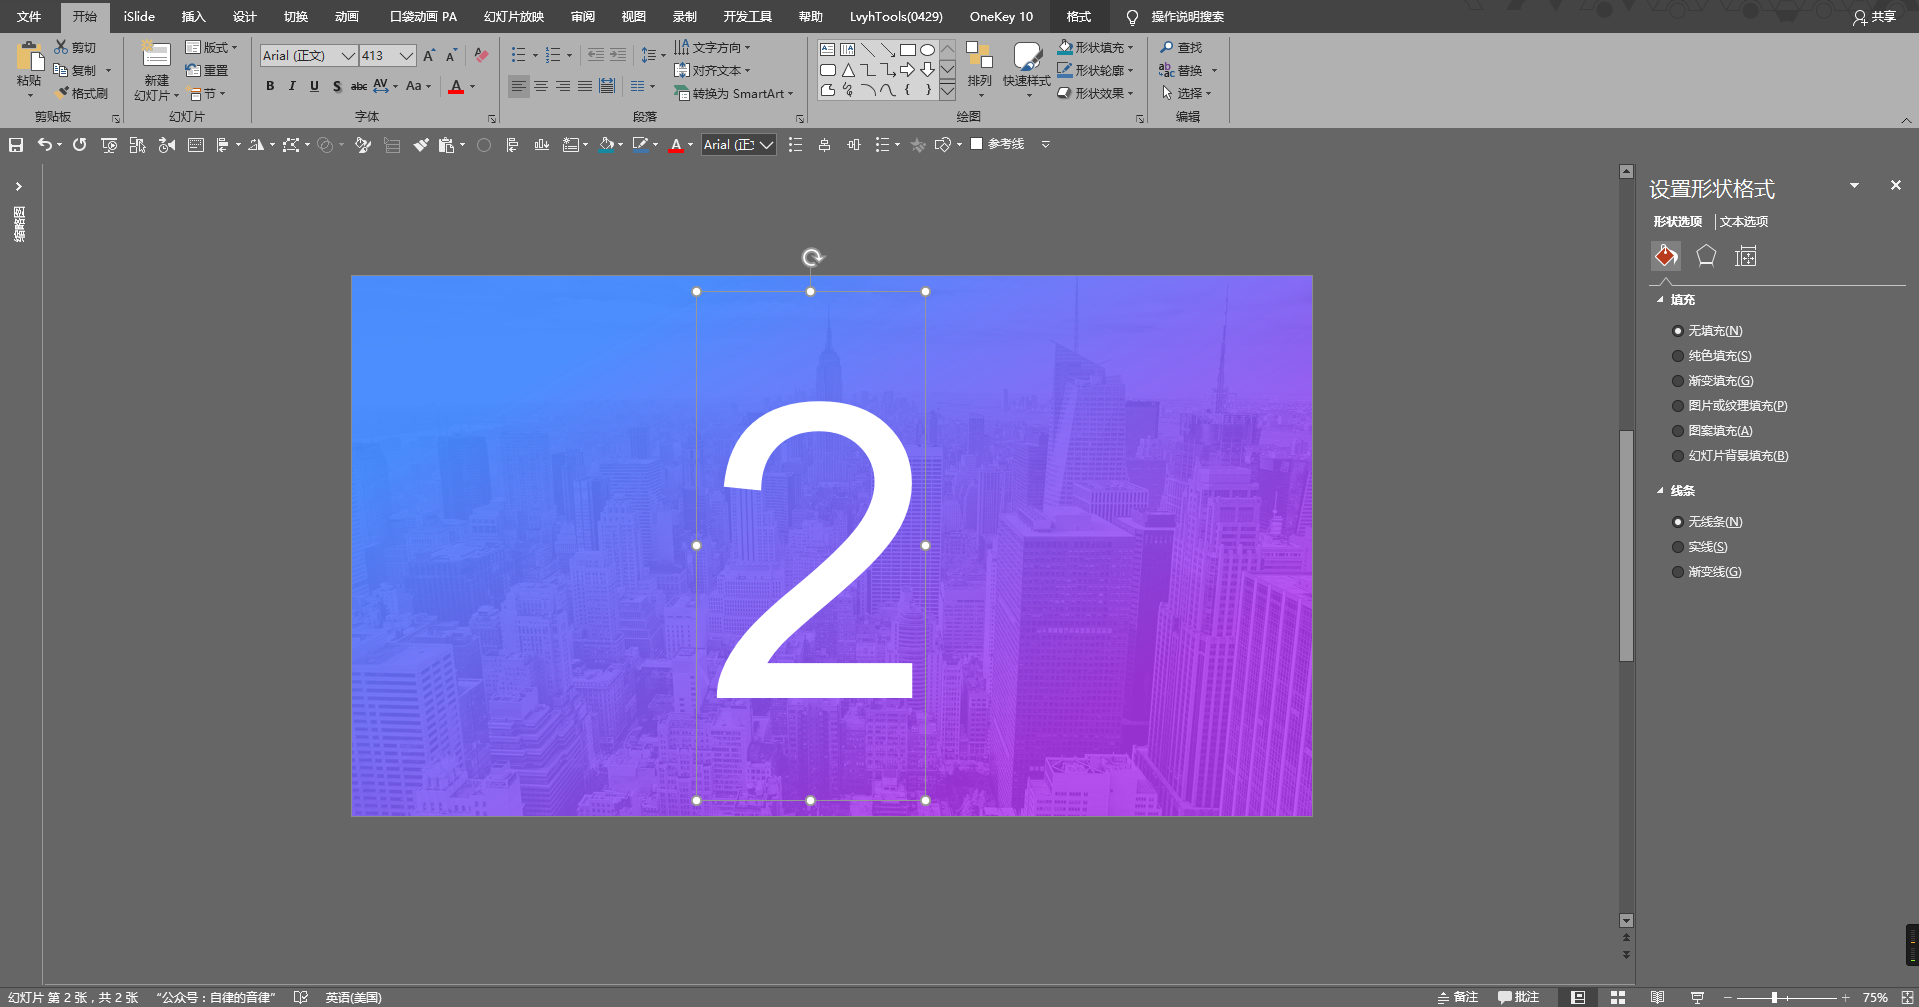Viewport: 1919px width, 1007px height.
Task: Switch to iSlide ribbon tab
Action: click(x=139, y=17)
